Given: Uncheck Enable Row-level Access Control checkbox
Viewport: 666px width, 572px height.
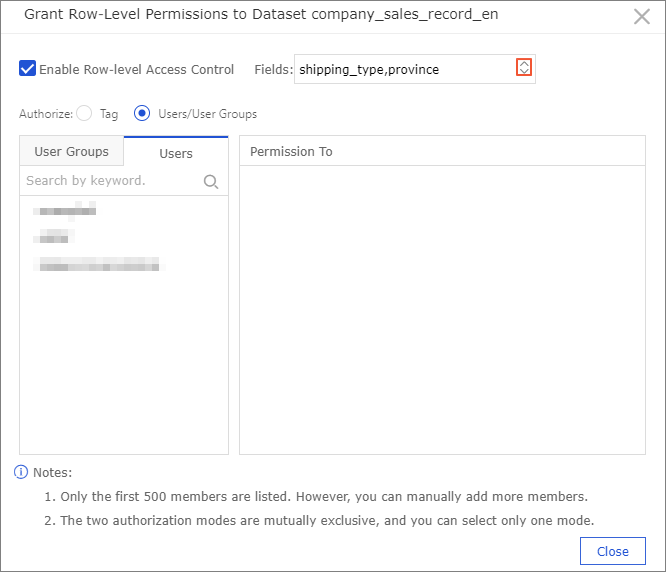Looking at the screenshot, I should coord(27,68).
